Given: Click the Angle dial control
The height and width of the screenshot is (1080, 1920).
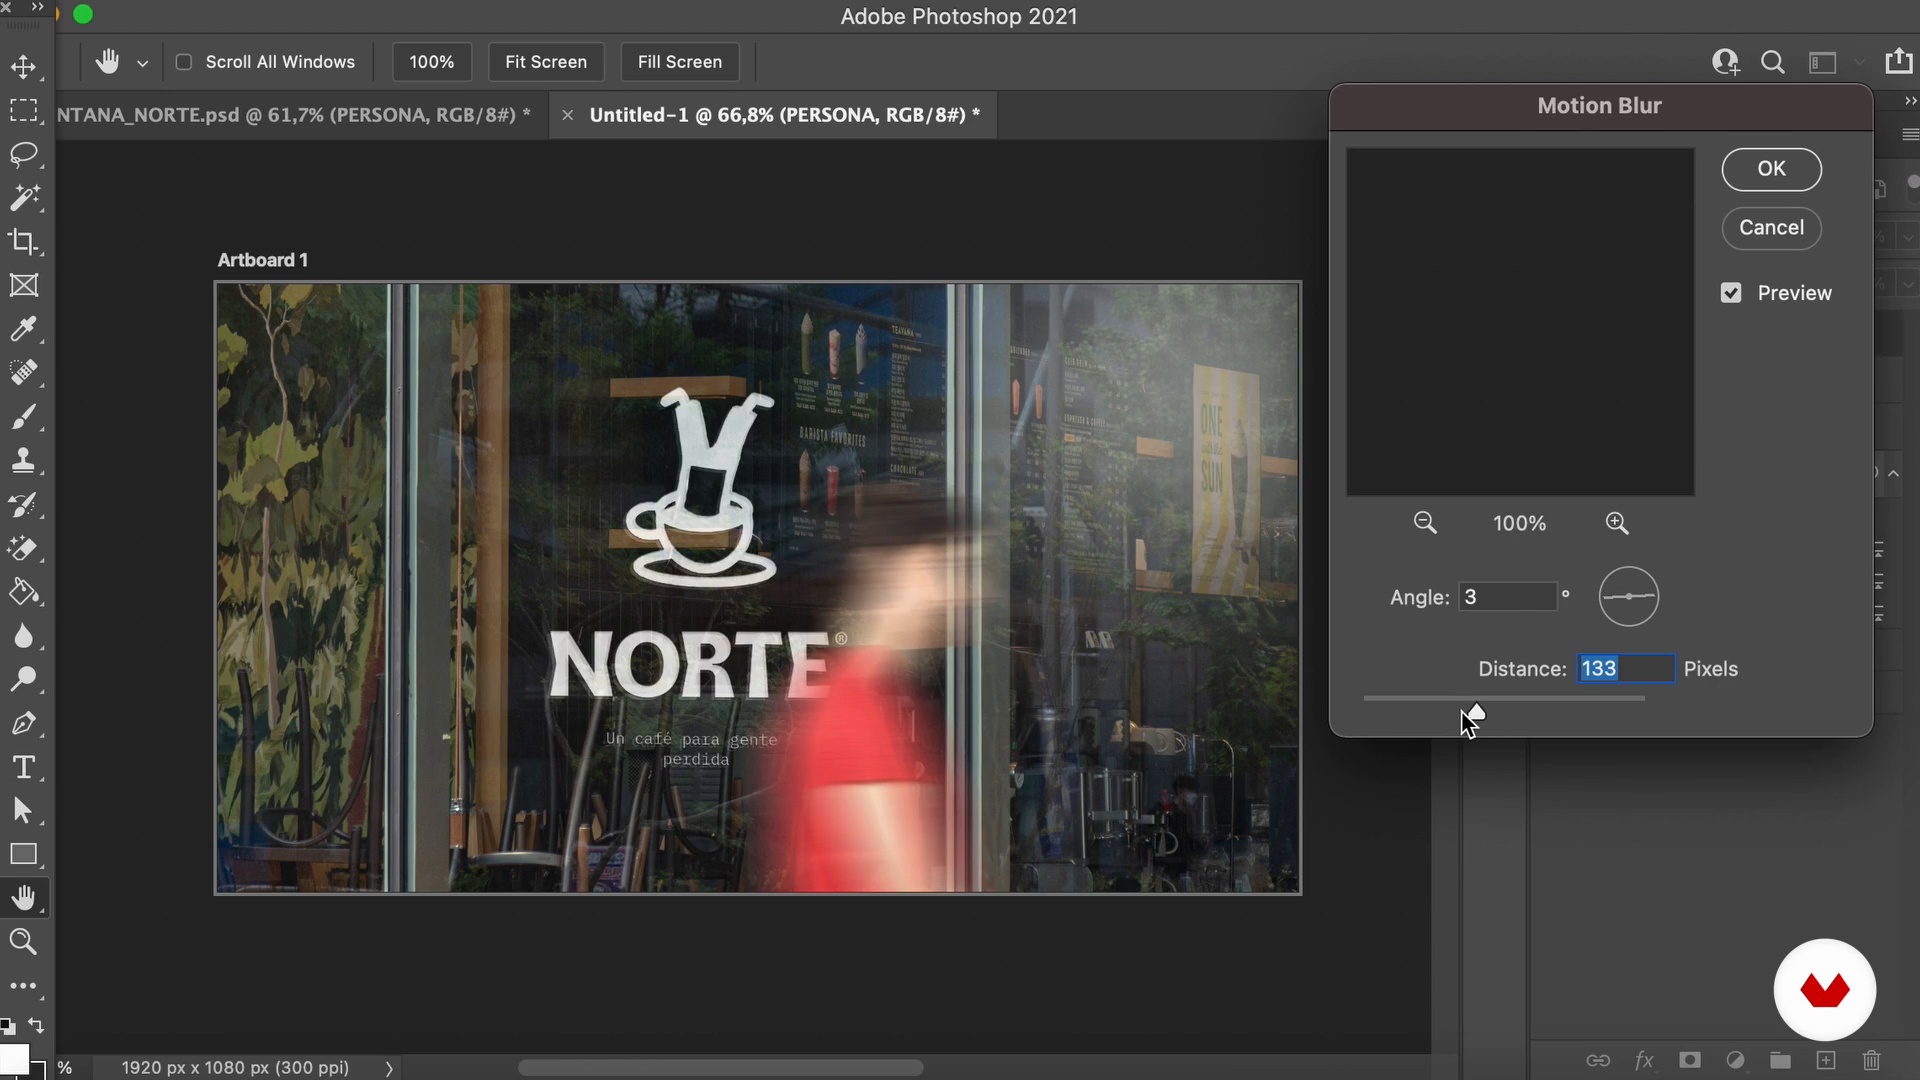Looking at the screenshot, I should coord(1628,597).
